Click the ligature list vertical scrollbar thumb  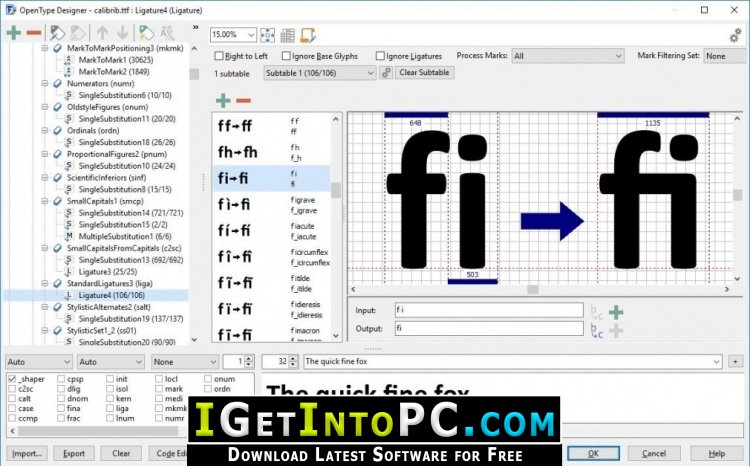[x=336, y=190]
